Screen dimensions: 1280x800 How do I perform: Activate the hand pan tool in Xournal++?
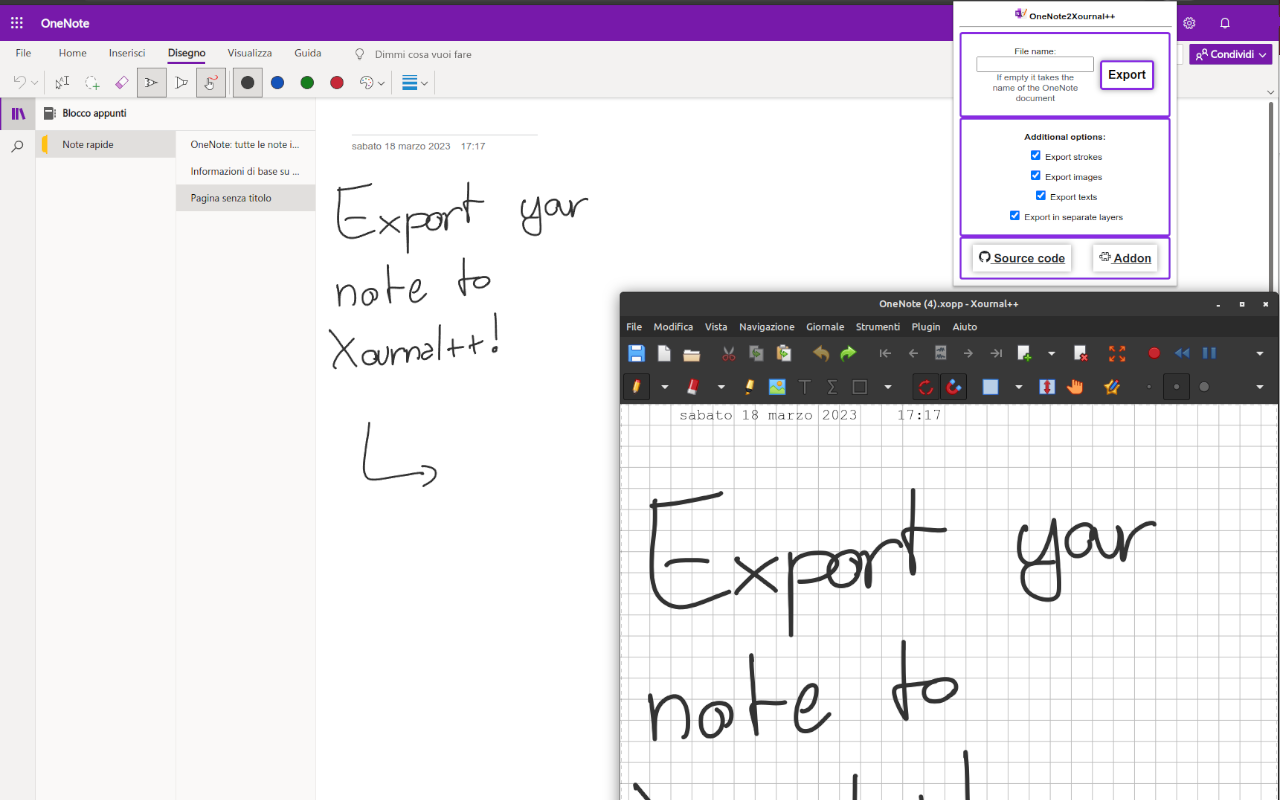1075,386
